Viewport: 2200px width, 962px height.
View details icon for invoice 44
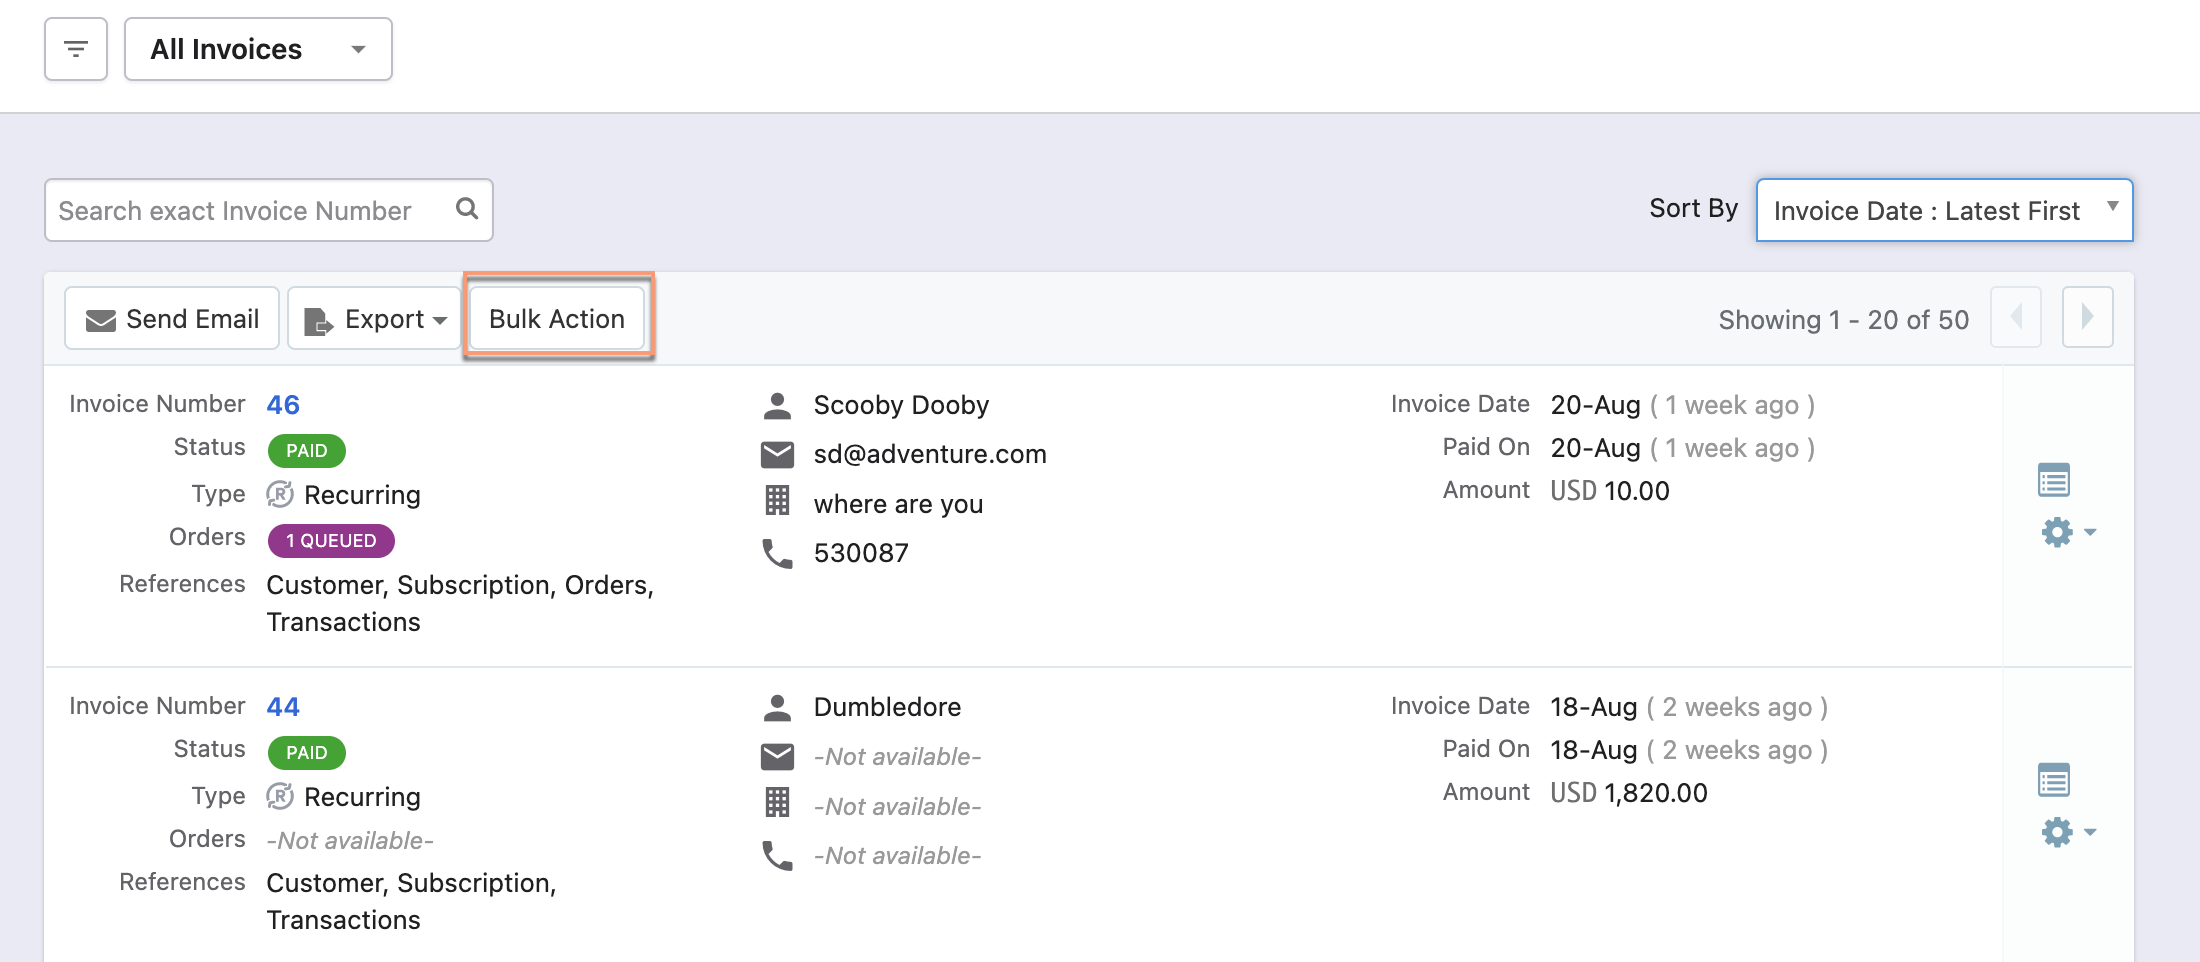(x=2053, y=780)
